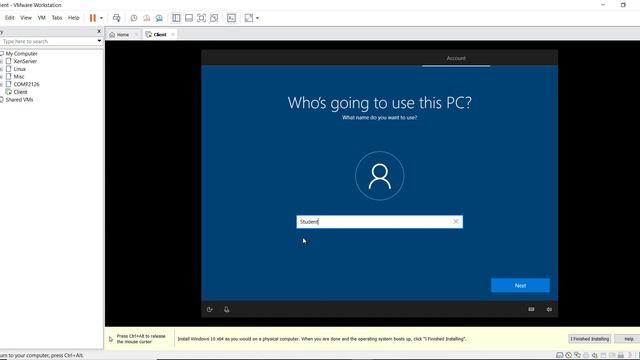Select the COMP2126 folder
The height and width of the screenshot is (360, 640).
tap(27, 84)
